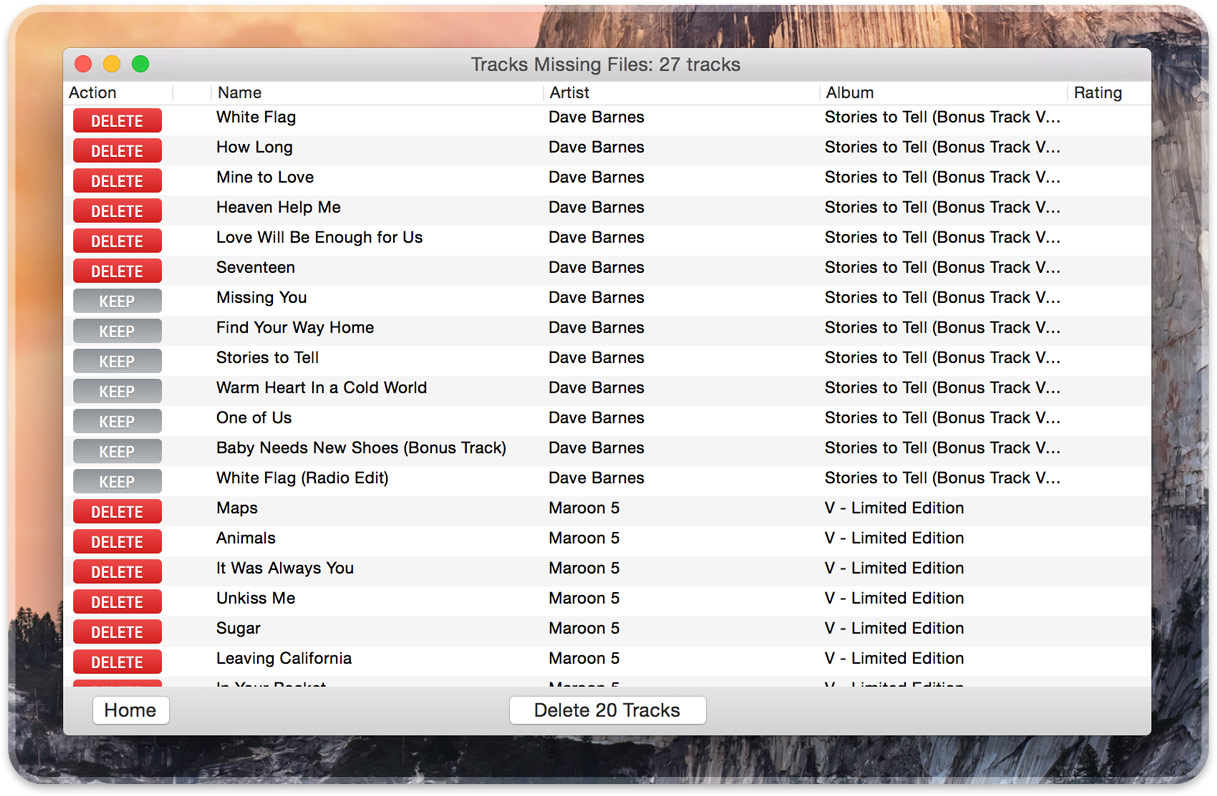The height and width of the screenshot is (796, 1217).
Task: Toggle the DELETE button for "Mine to Love"
Action: (116, 180)
